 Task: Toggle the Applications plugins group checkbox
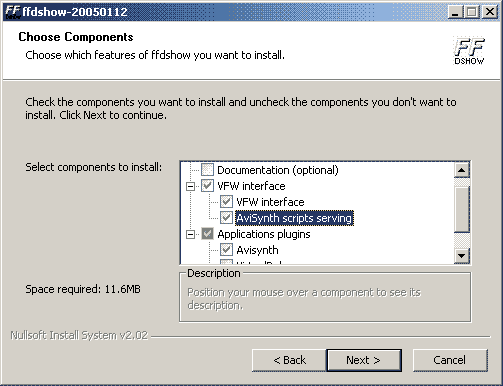(x=207, y=234)
